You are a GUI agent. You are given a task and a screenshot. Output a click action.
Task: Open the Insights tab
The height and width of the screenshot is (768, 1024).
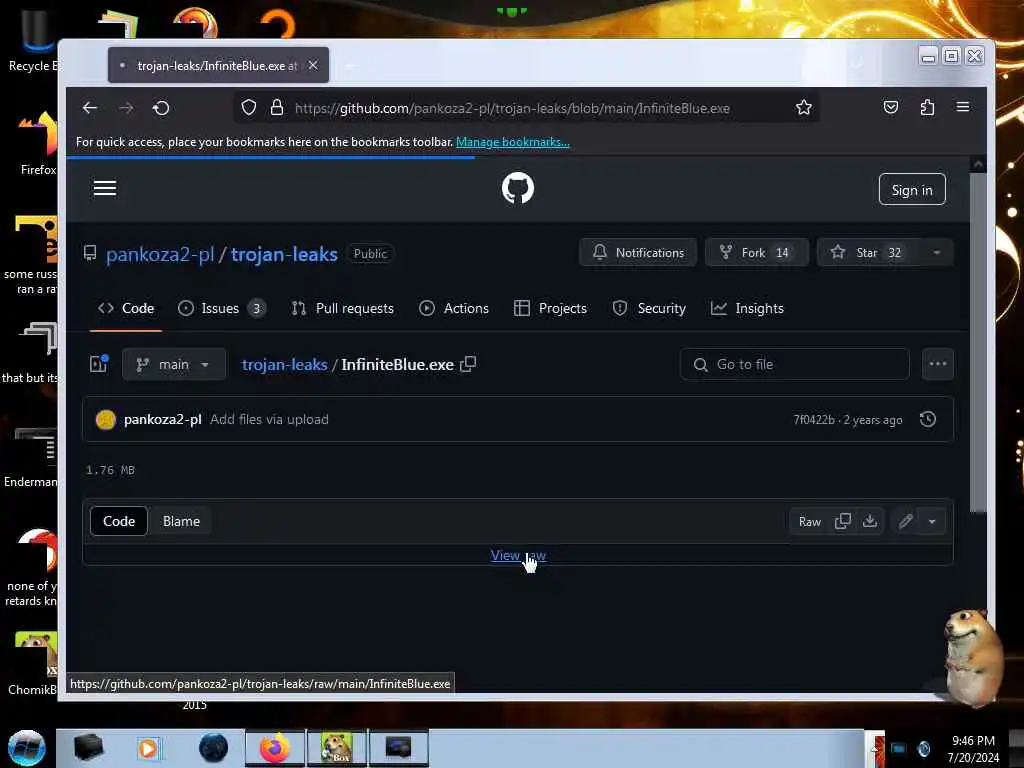click(747, 308)
